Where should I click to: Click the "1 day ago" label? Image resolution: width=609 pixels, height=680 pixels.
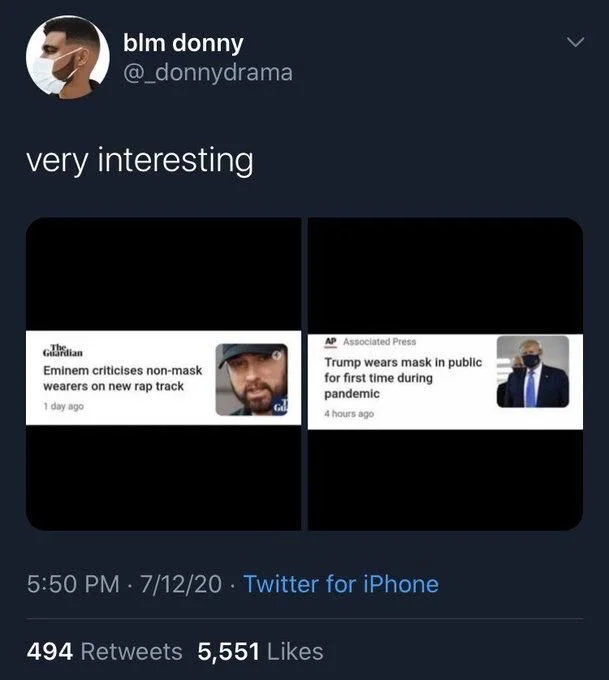click(62, 406)
